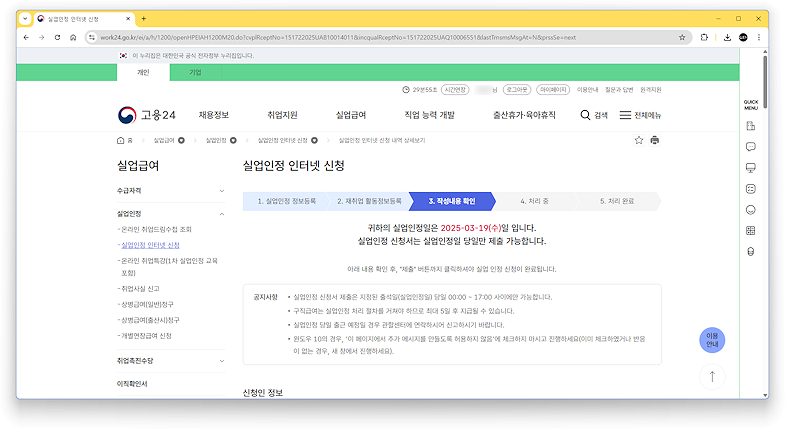The height and width of the screenshot is (429, 785).
Task: Open browser extensions puzzle icon
Action: (704, 38)
